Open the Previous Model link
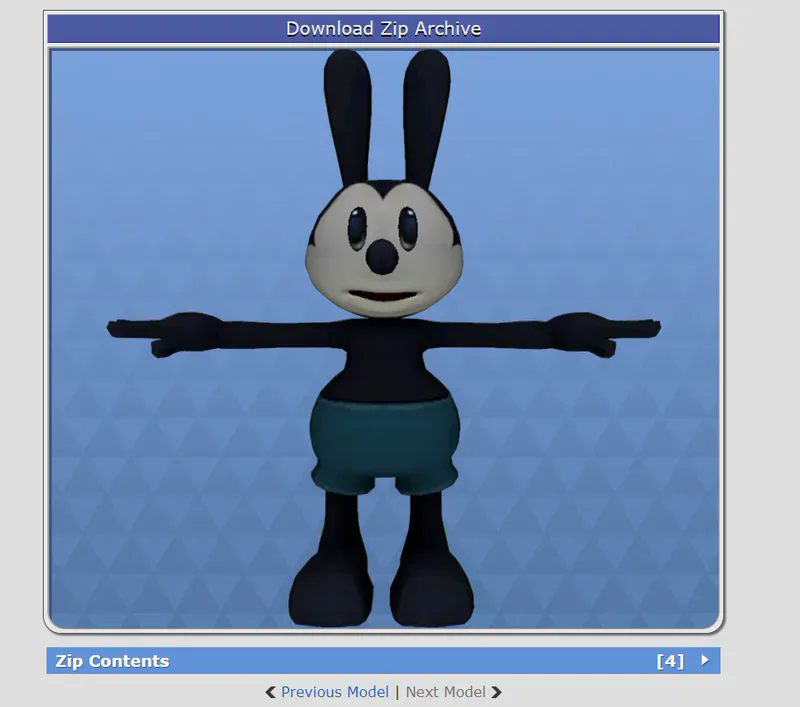The width and height of the screenshot is (800, 707). (335, 692)
